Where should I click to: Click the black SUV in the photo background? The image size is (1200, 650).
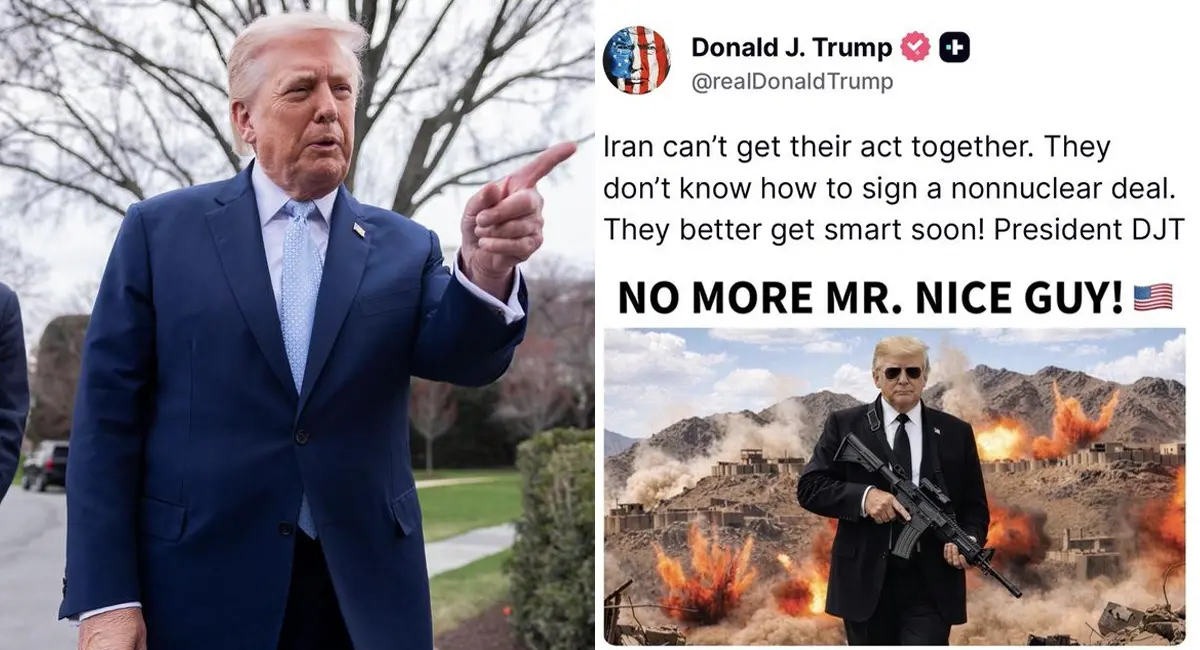44,465
